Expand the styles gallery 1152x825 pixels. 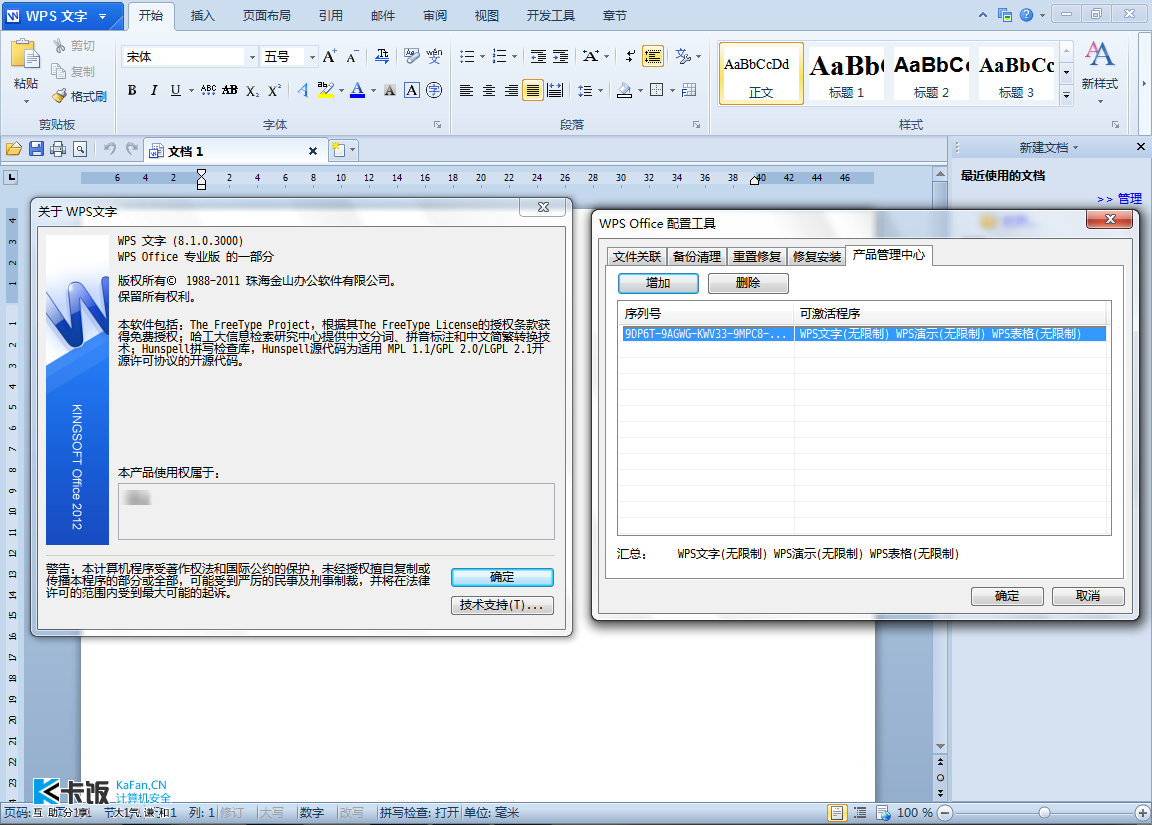click(x=1066, y=96)
